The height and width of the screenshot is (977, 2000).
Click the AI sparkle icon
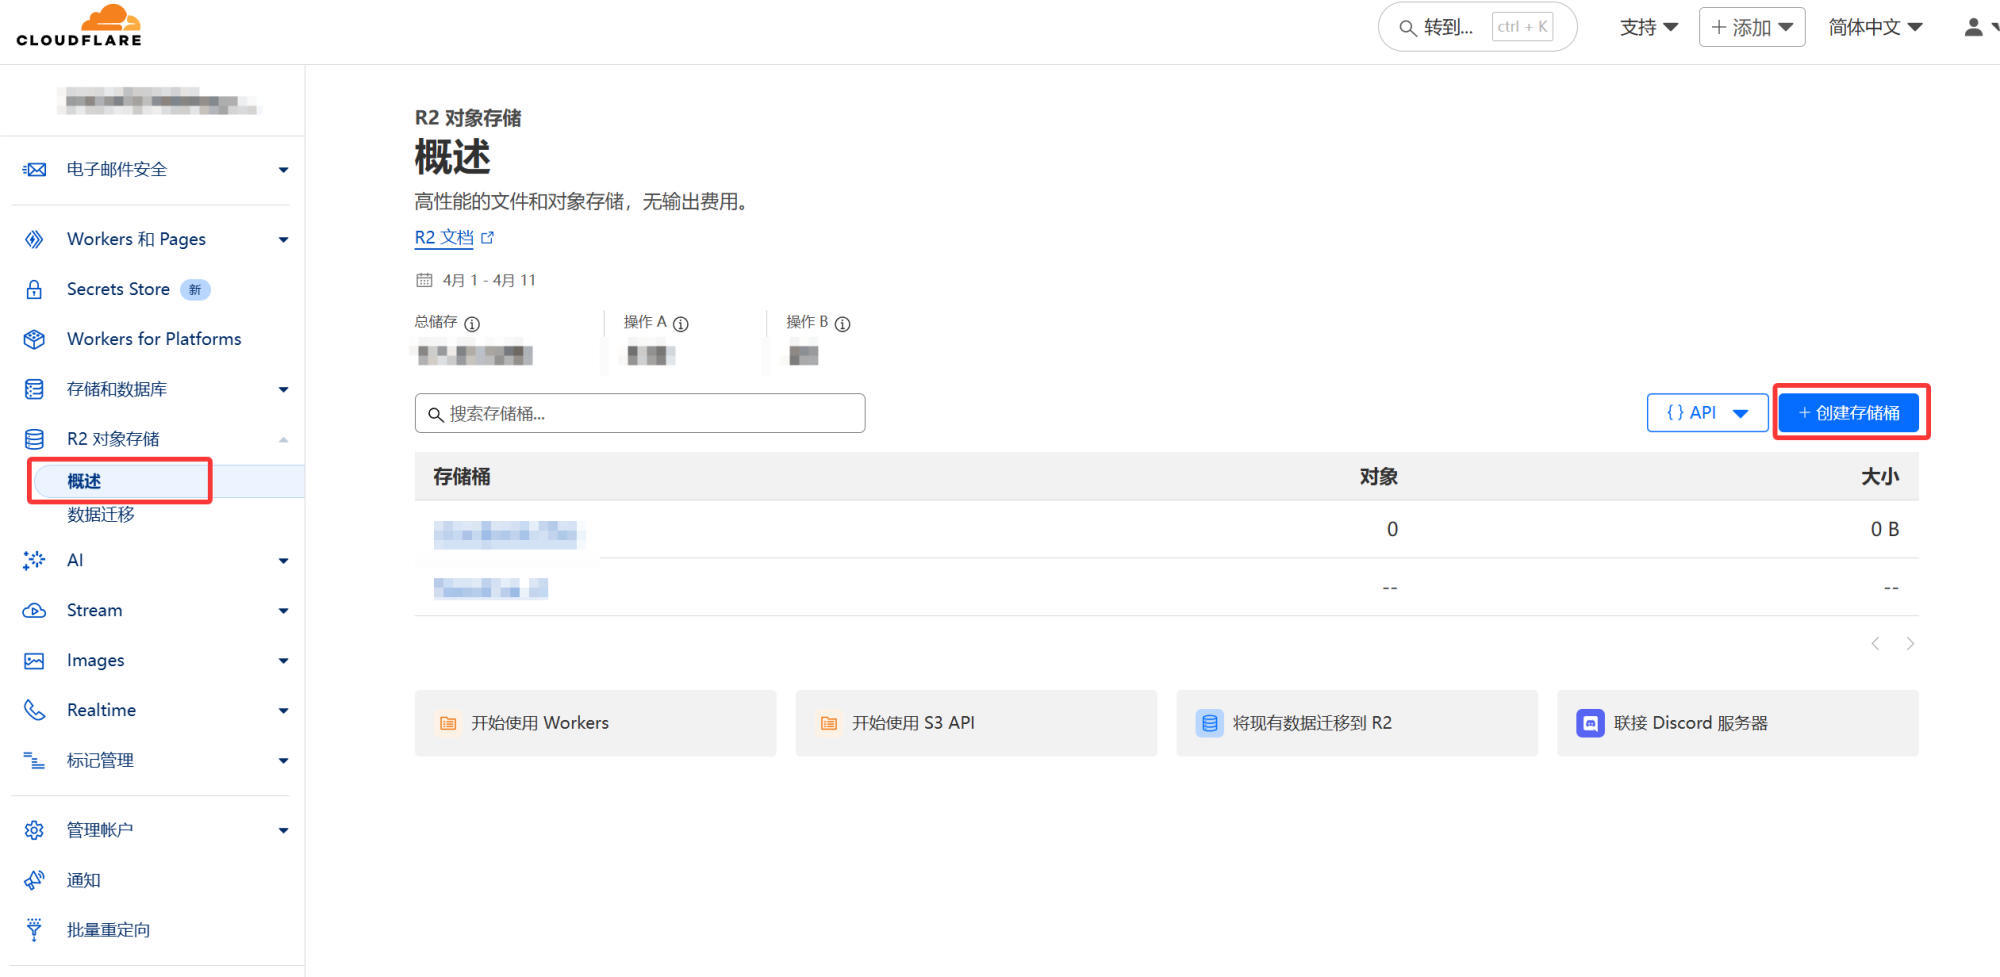(x=34, y=560)
